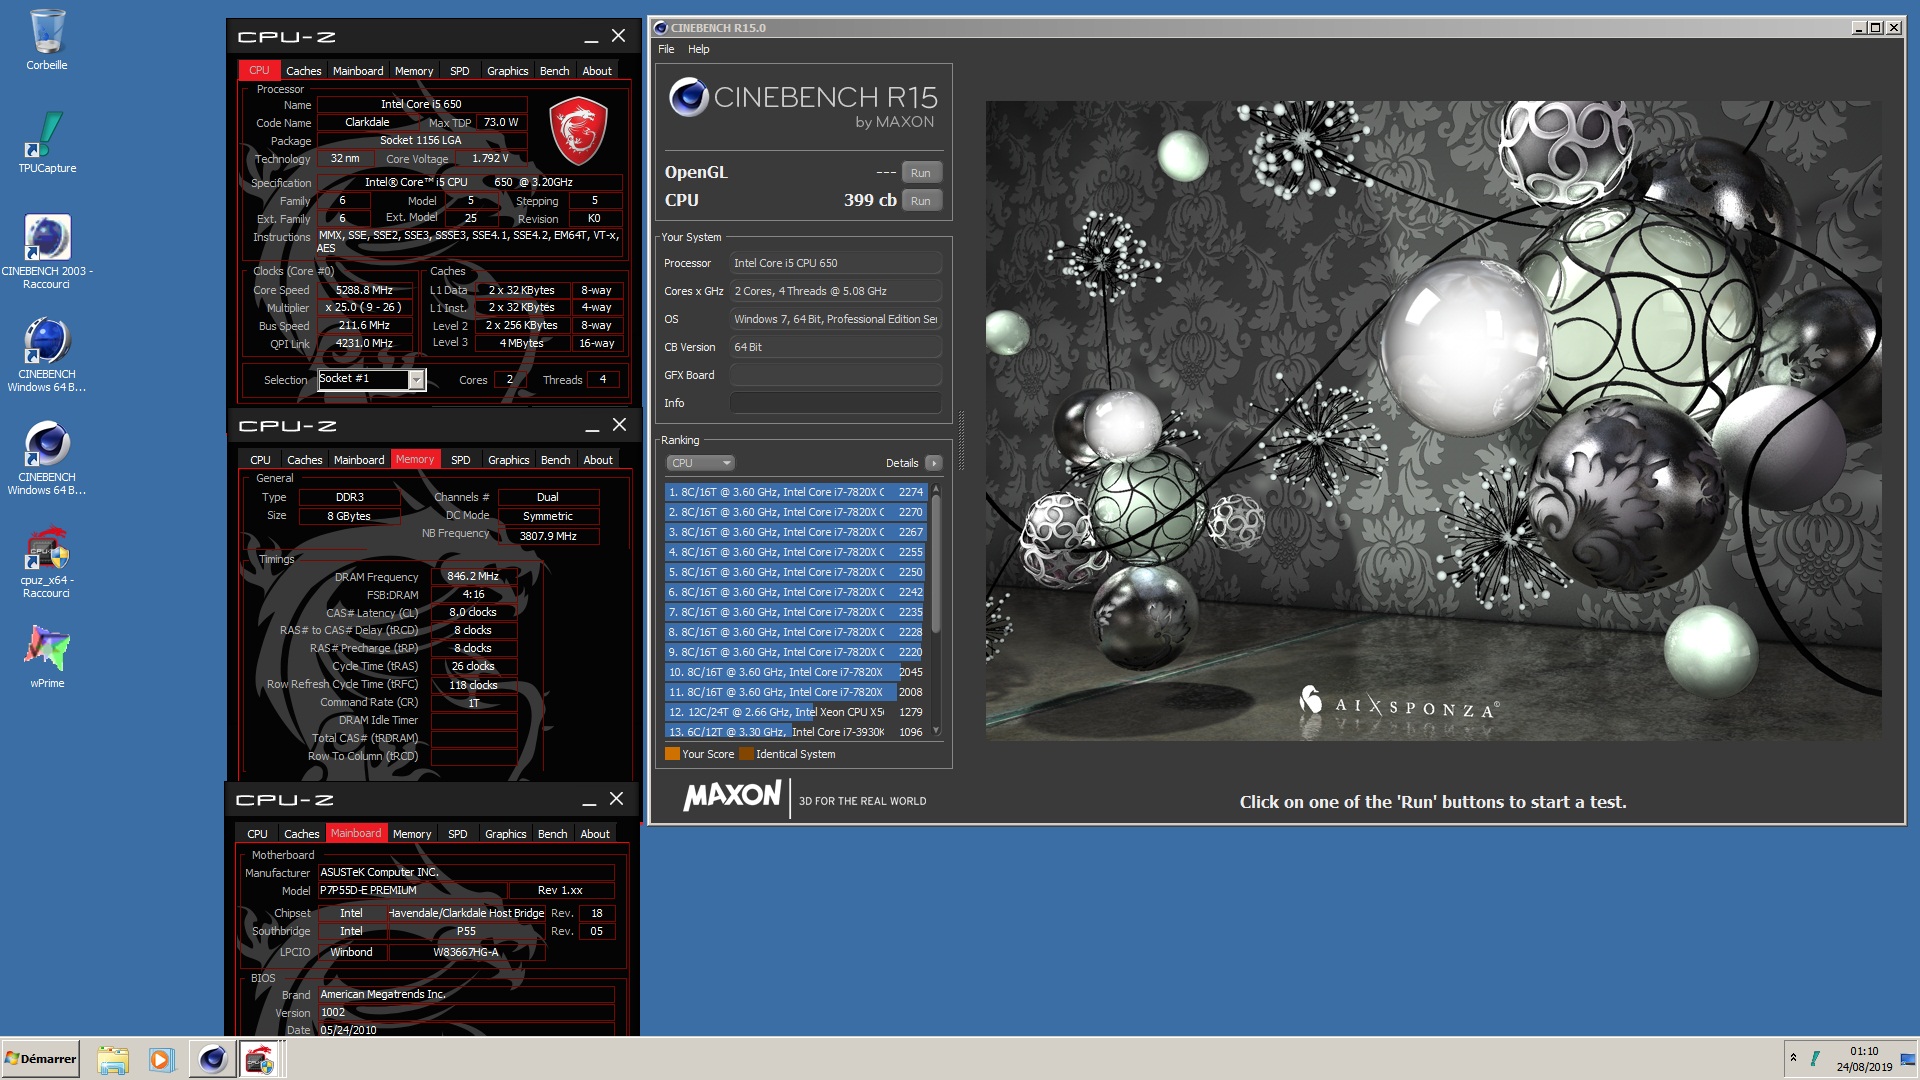Minimize the middle CPU-Z memory window

(592, 426)
